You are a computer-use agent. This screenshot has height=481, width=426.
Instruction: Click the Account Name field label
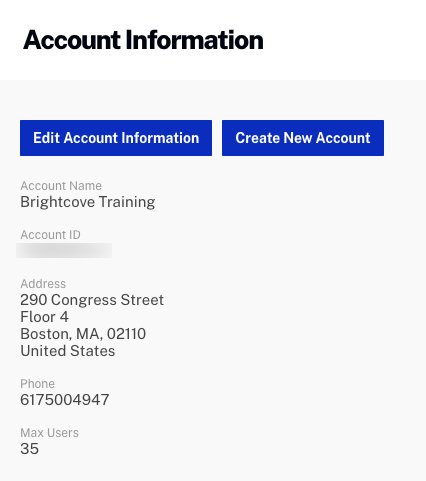point(61,186)
